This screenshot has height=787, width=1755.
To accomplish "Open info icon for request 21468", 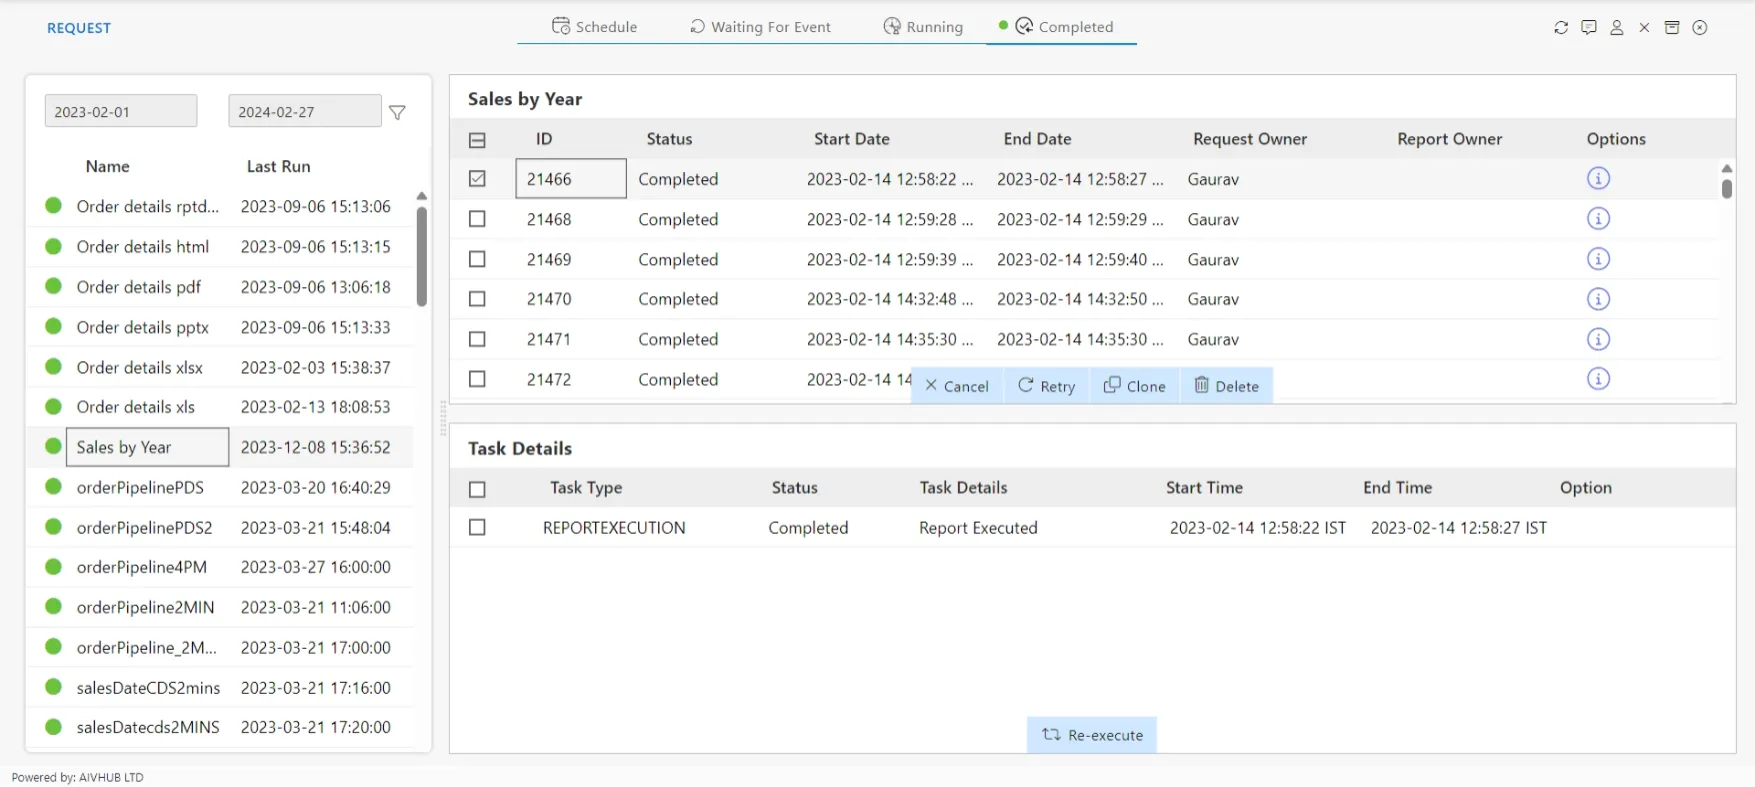I will coord(1598,219).
